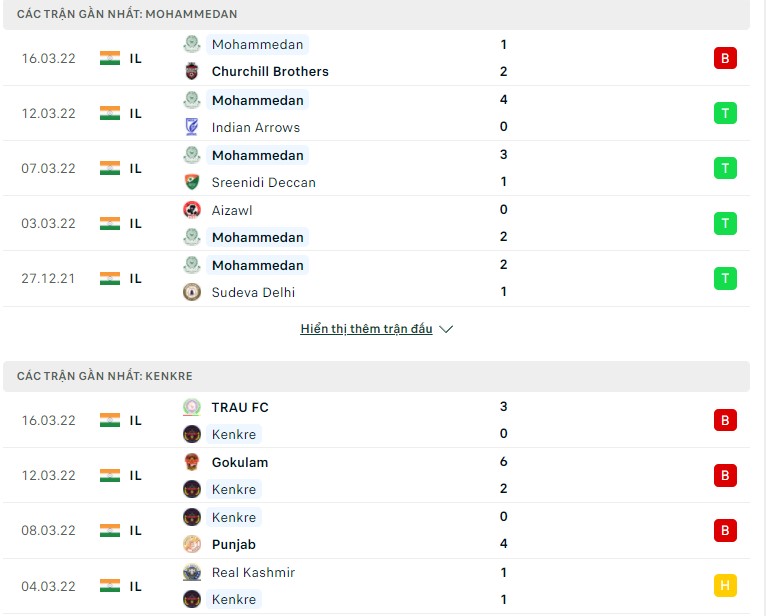
Task: Click the Sudeva Delhi team crest
Action: tap(192, 292)
